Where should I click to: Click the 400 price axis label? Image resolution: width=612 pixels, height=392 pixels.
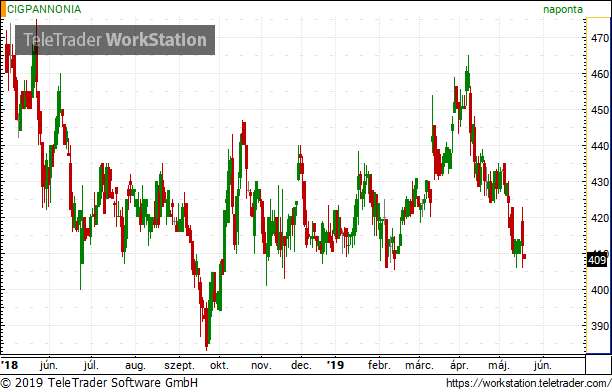pos(600,290)
